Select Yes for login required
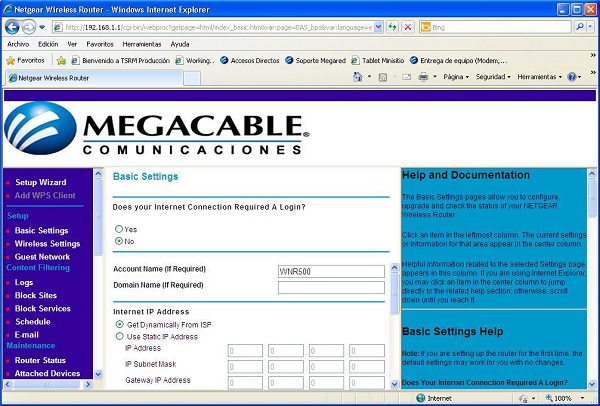Viewport: 600px width, 406px height. 119,229
